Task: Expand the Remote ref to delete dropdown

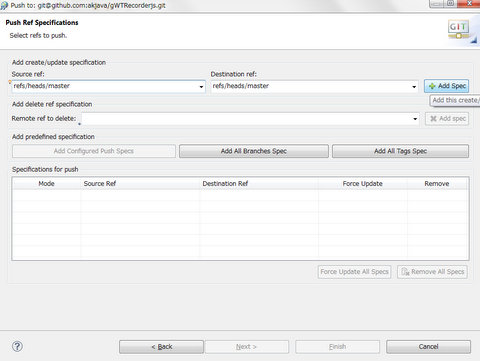Action: point(415,119)
